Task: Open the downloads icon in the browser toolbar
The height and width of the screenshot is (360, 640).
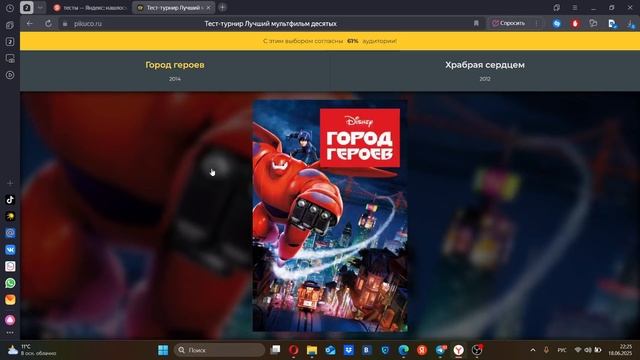Action: tap(630, 24)
